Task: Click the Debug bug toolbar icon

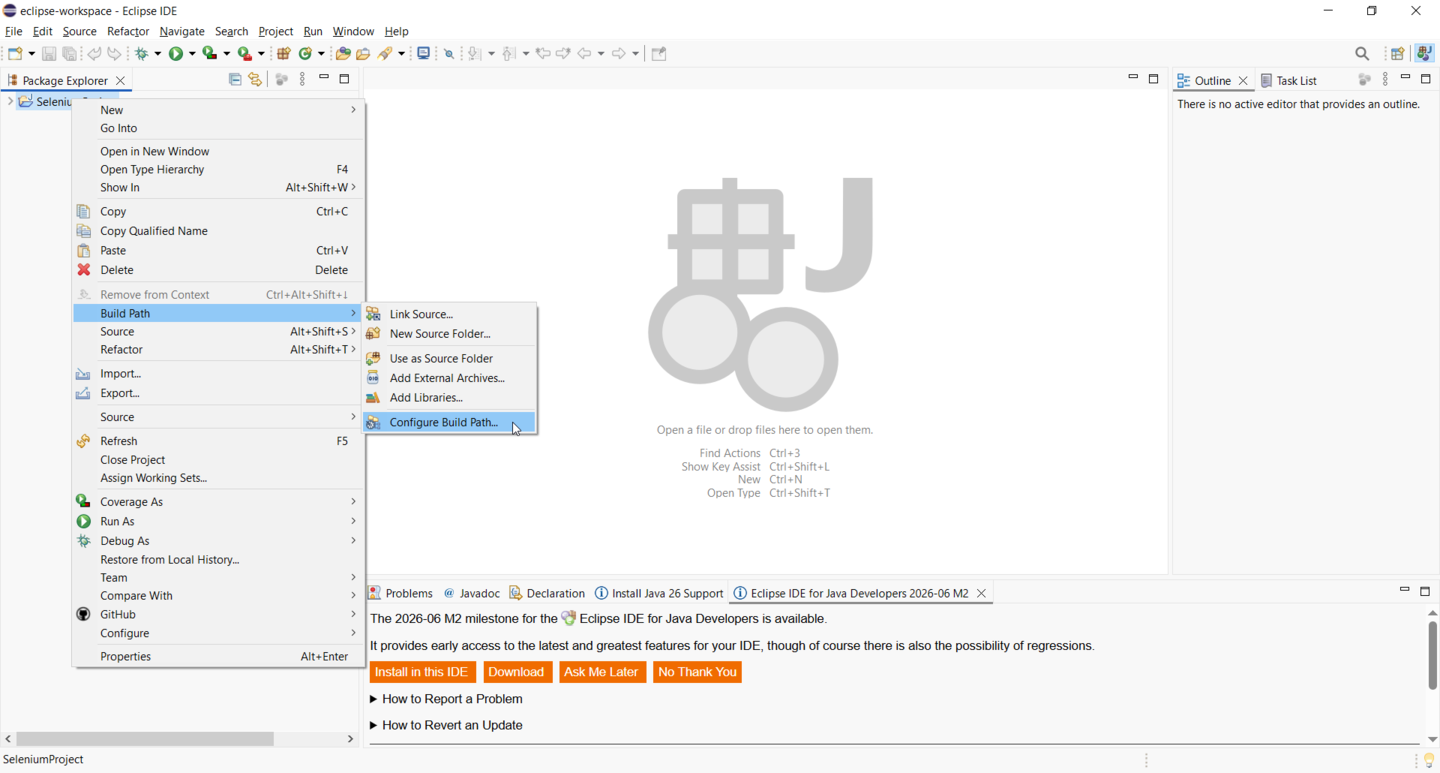Action: (142, 54)
